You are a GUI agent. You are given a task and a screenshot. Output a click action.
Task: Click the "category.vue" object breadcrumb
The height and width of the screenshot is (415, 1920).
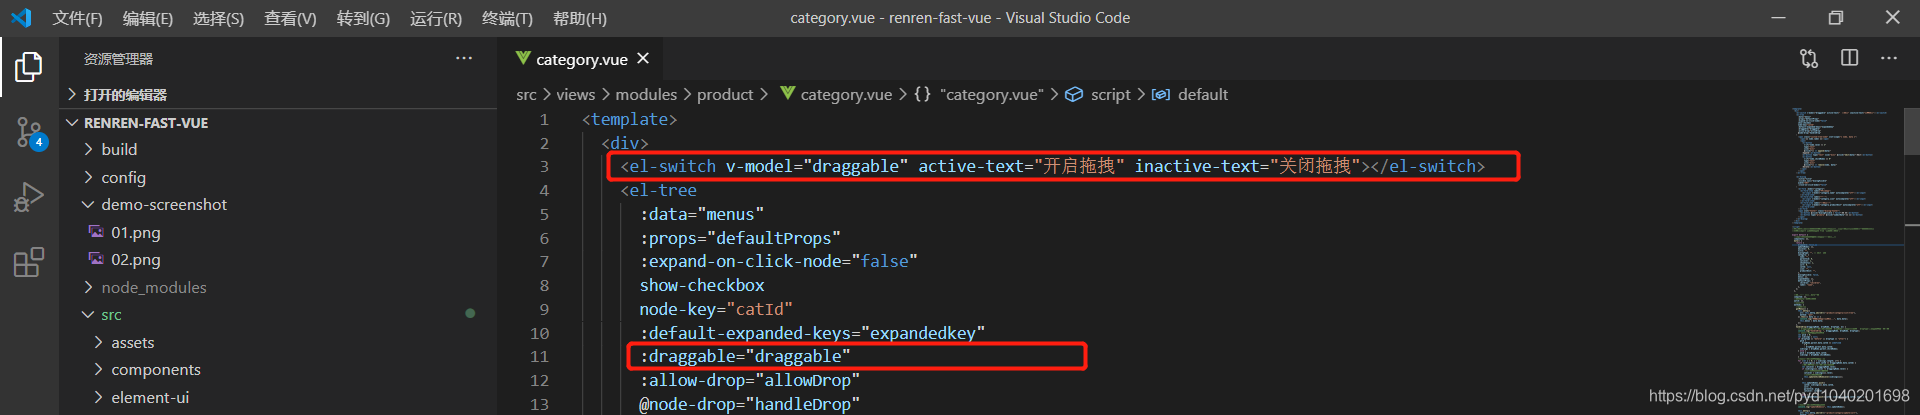click(x=991, y=94)
